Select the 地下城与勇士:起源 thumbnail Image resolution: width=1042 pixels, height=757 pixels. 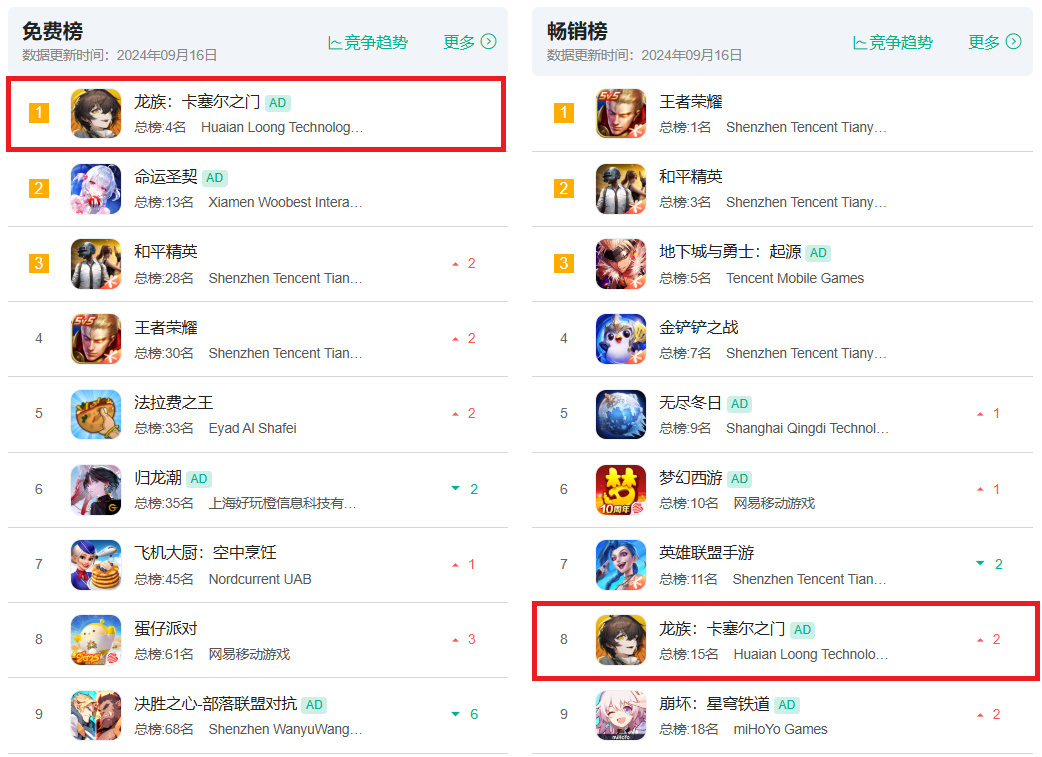621,264
